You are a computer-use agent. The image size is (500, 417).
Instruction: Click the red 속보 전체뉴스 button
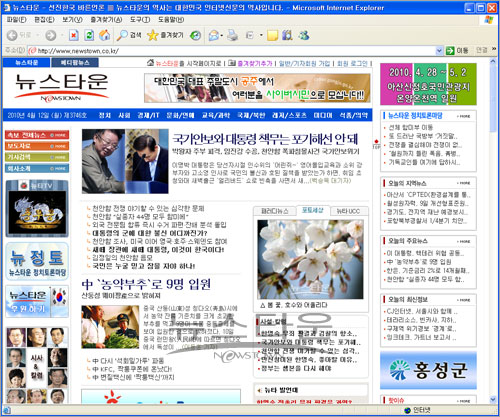37,135
